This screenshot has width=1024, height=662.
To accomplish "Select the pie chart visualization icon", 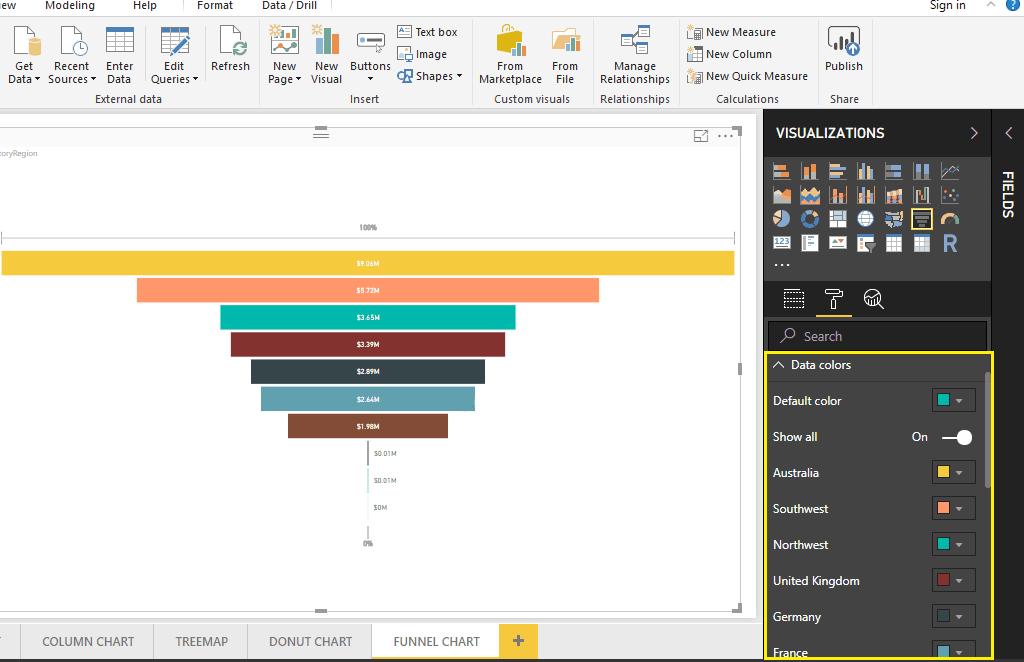I will [782, 219].
